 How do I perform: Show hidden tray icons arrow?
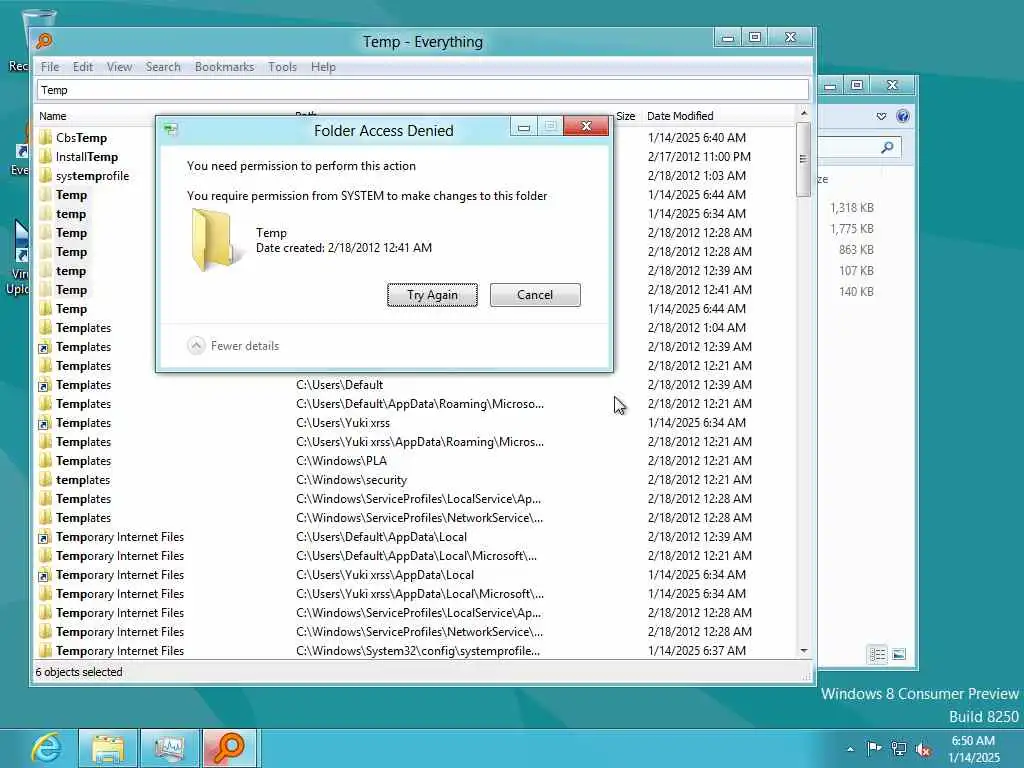[850, 749]
